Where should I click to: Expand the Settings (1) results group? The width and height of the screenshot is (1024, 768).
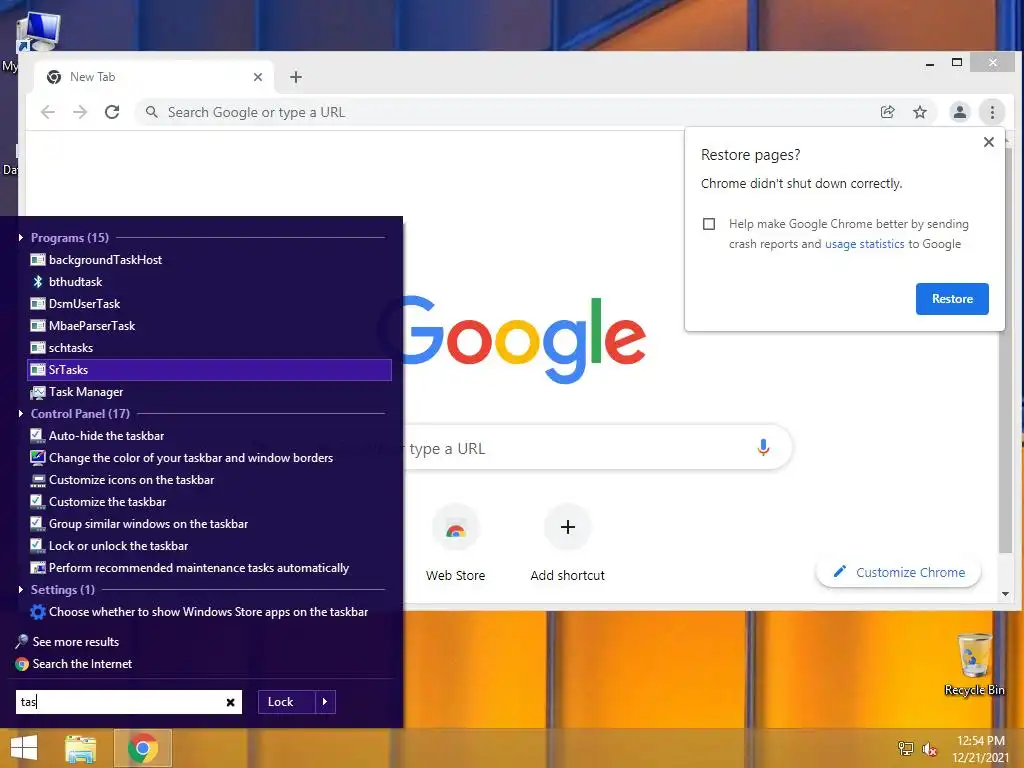click(21, 590)
